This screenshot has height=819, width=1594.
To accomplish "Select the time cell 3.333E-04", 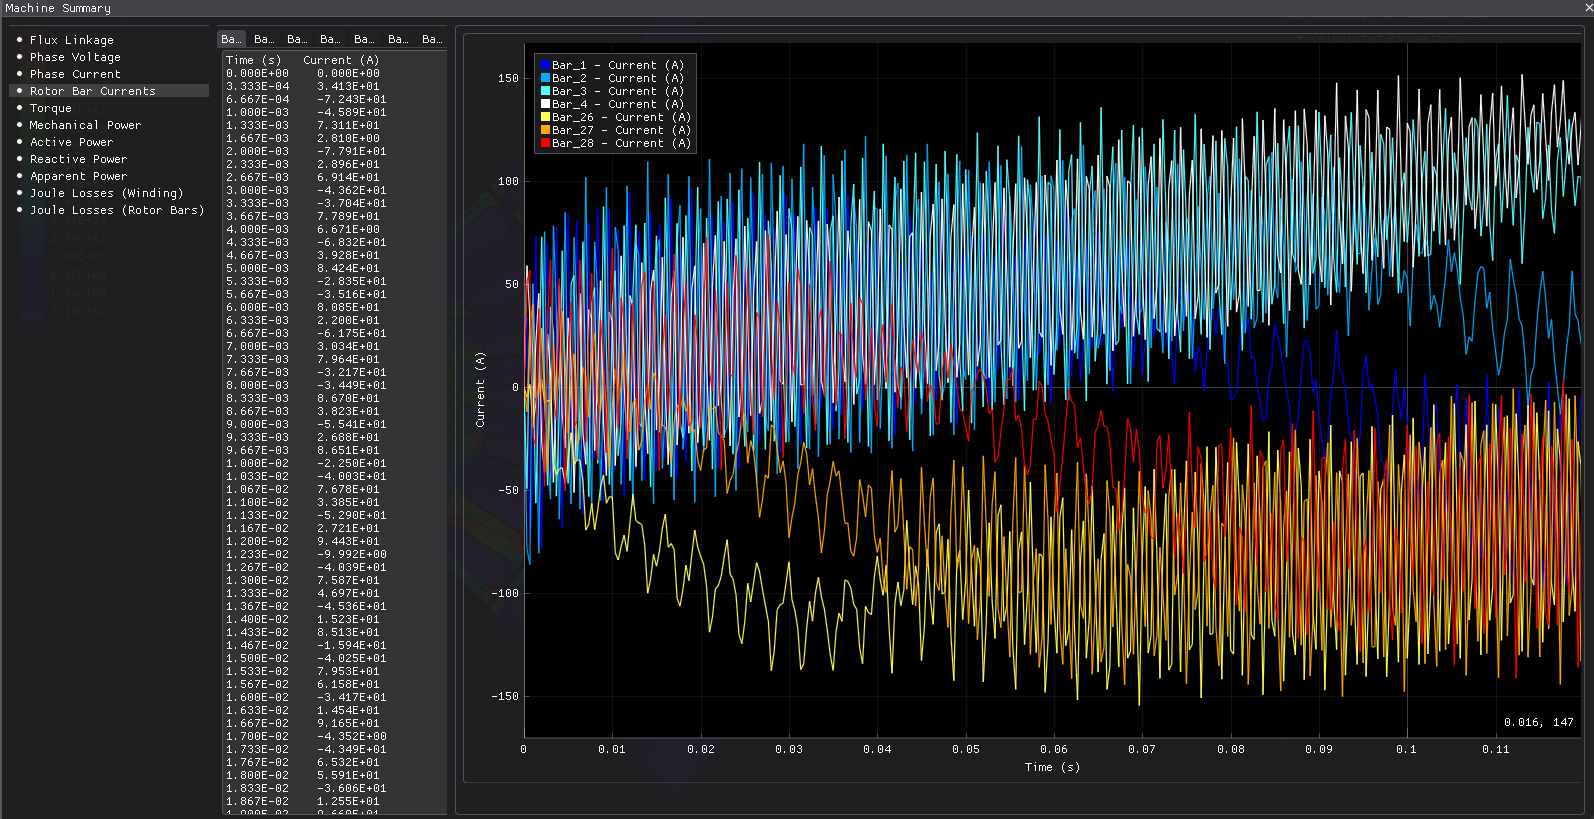I will pos(257,86).
